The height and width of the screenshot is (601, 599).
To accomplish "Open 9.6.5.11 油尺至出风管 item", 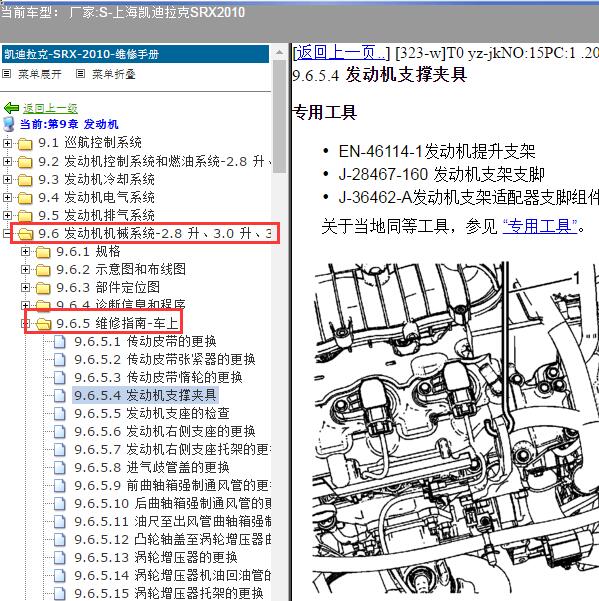I will 173,522.
